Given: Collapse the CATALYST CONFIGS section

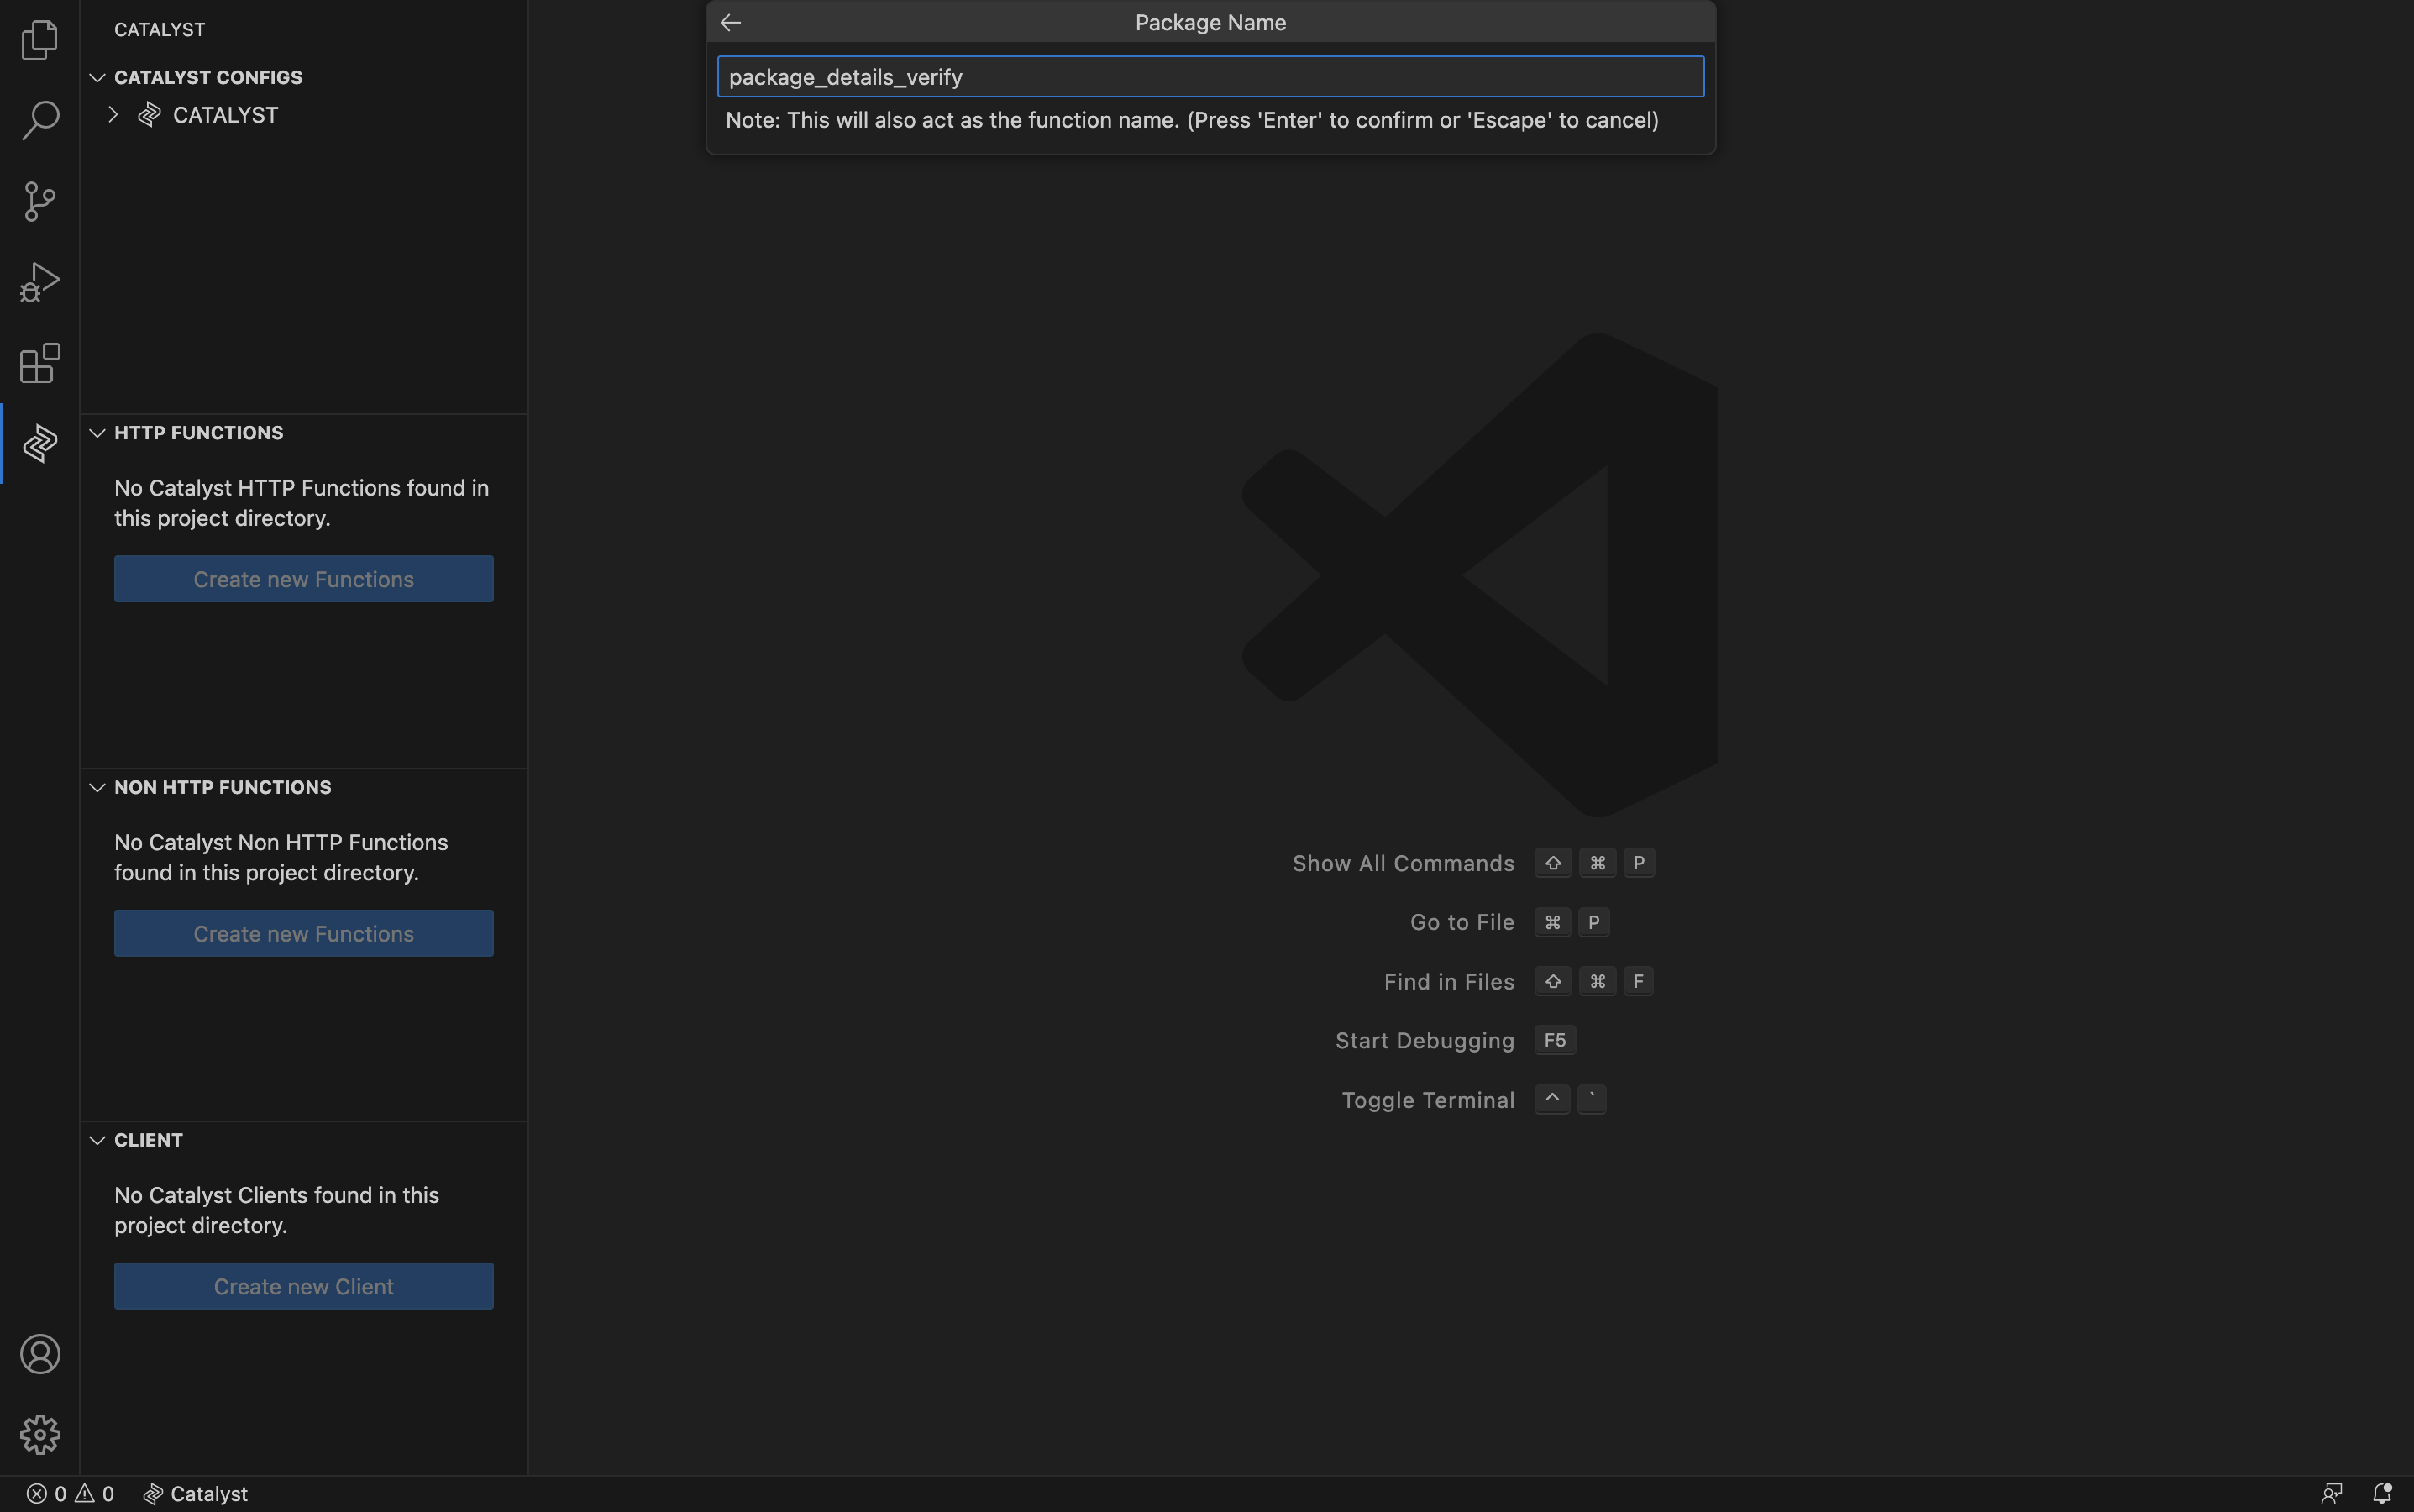Looking at the screenshot, I should (97, 78).
